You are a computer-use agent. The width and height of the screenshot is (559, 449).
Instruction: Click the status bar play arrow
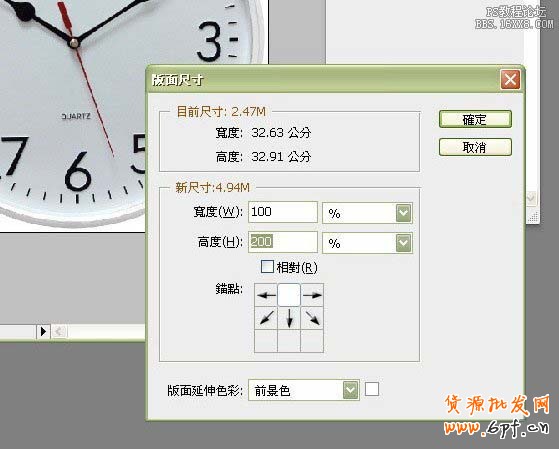point(43,332)
